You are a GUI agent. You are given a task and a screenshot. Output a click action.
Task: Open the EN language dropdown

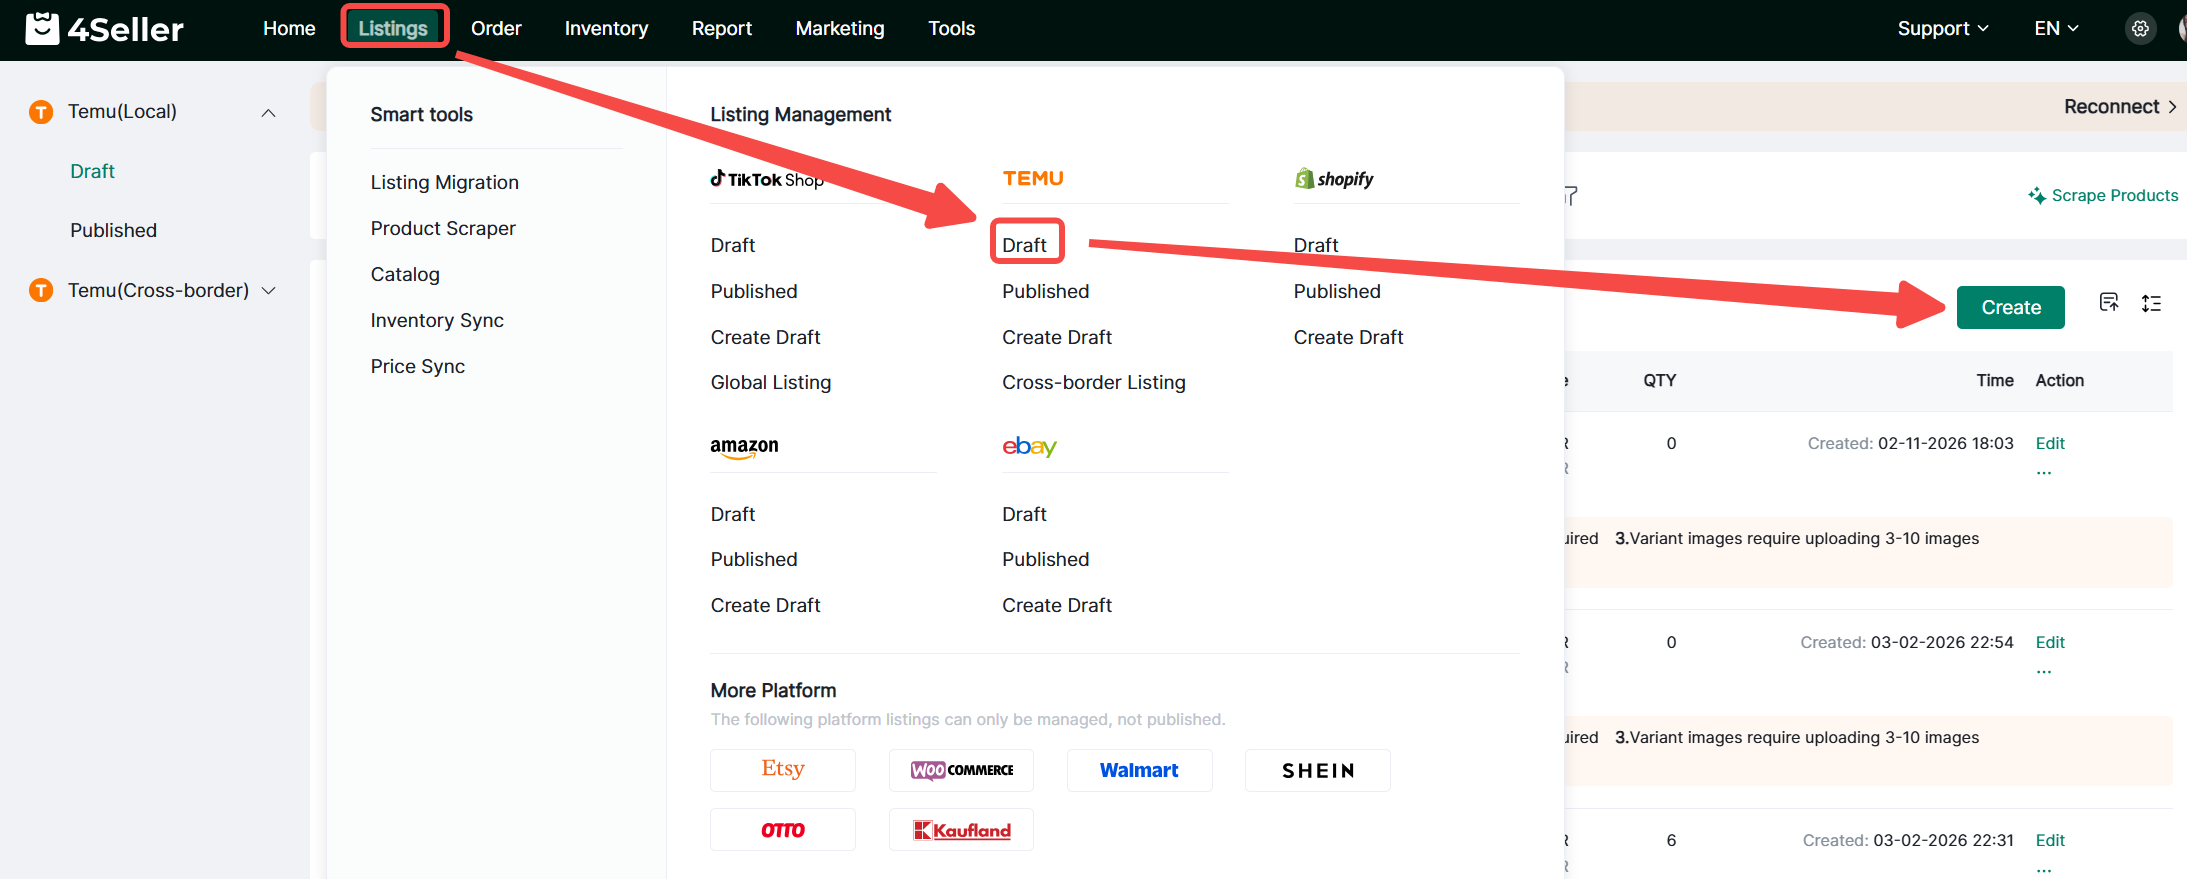tap(2056, 29)
